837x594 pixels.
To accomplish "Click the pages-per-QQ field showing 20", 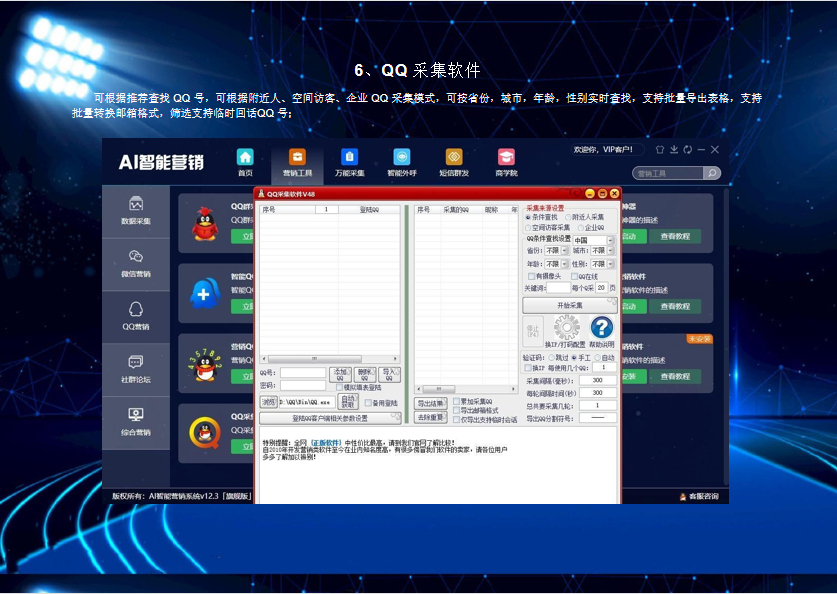I will (602, 288).
